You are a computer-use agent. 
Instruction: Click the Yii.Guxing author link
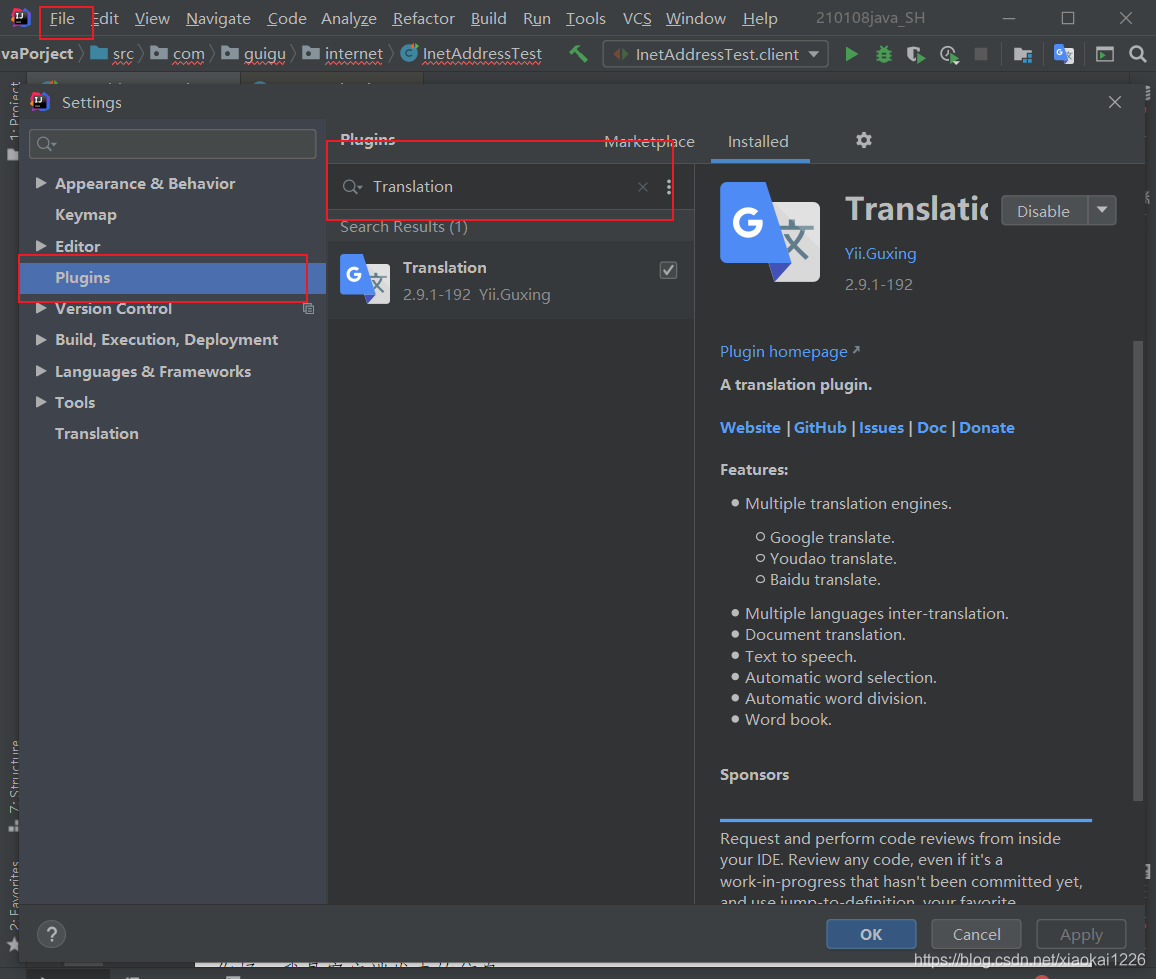pyautogui.click(x=880, y=254)
